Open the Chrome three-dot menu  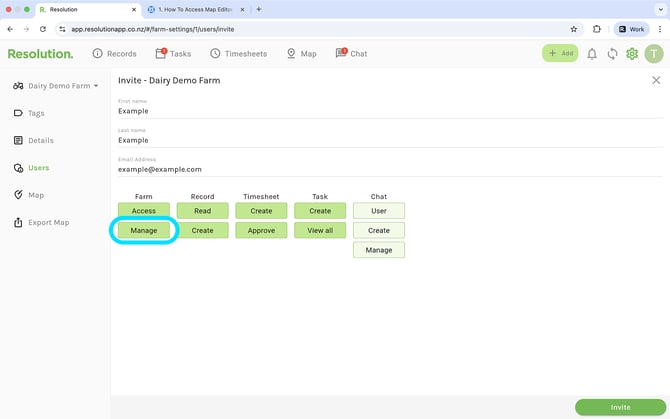point(660,29)
